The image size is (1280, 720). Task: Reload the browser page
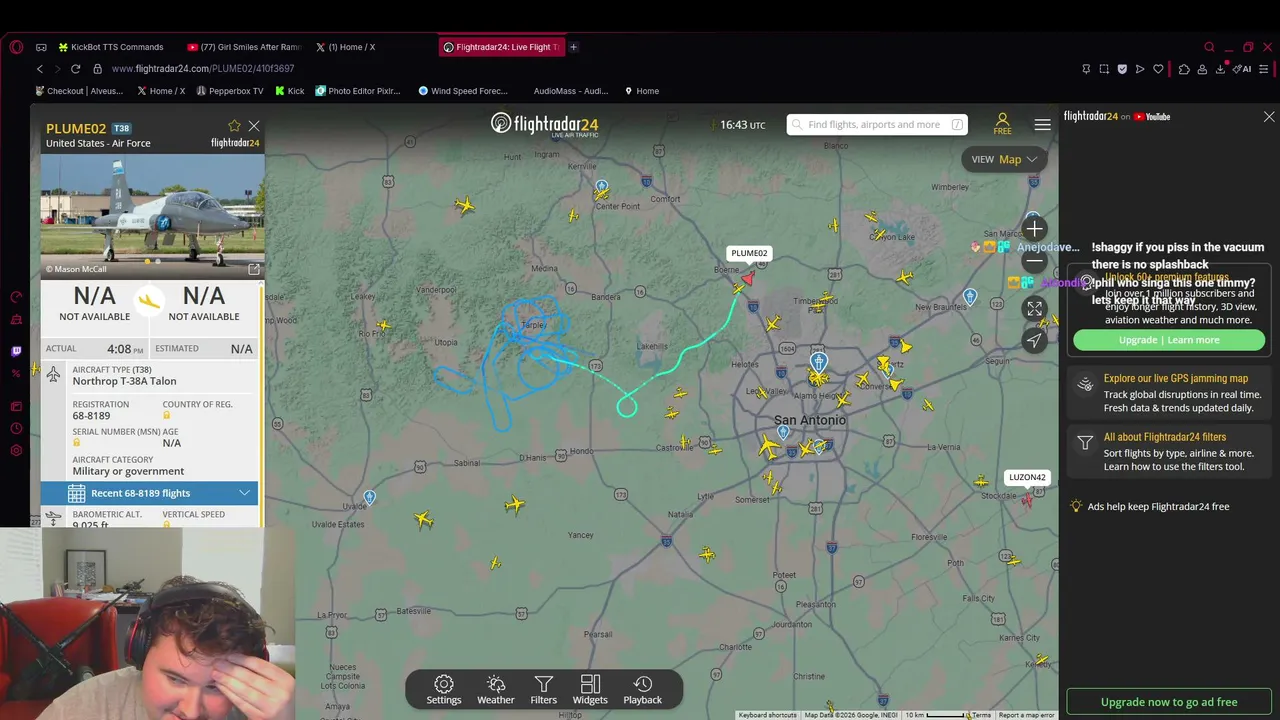click(x=75, y=69)
